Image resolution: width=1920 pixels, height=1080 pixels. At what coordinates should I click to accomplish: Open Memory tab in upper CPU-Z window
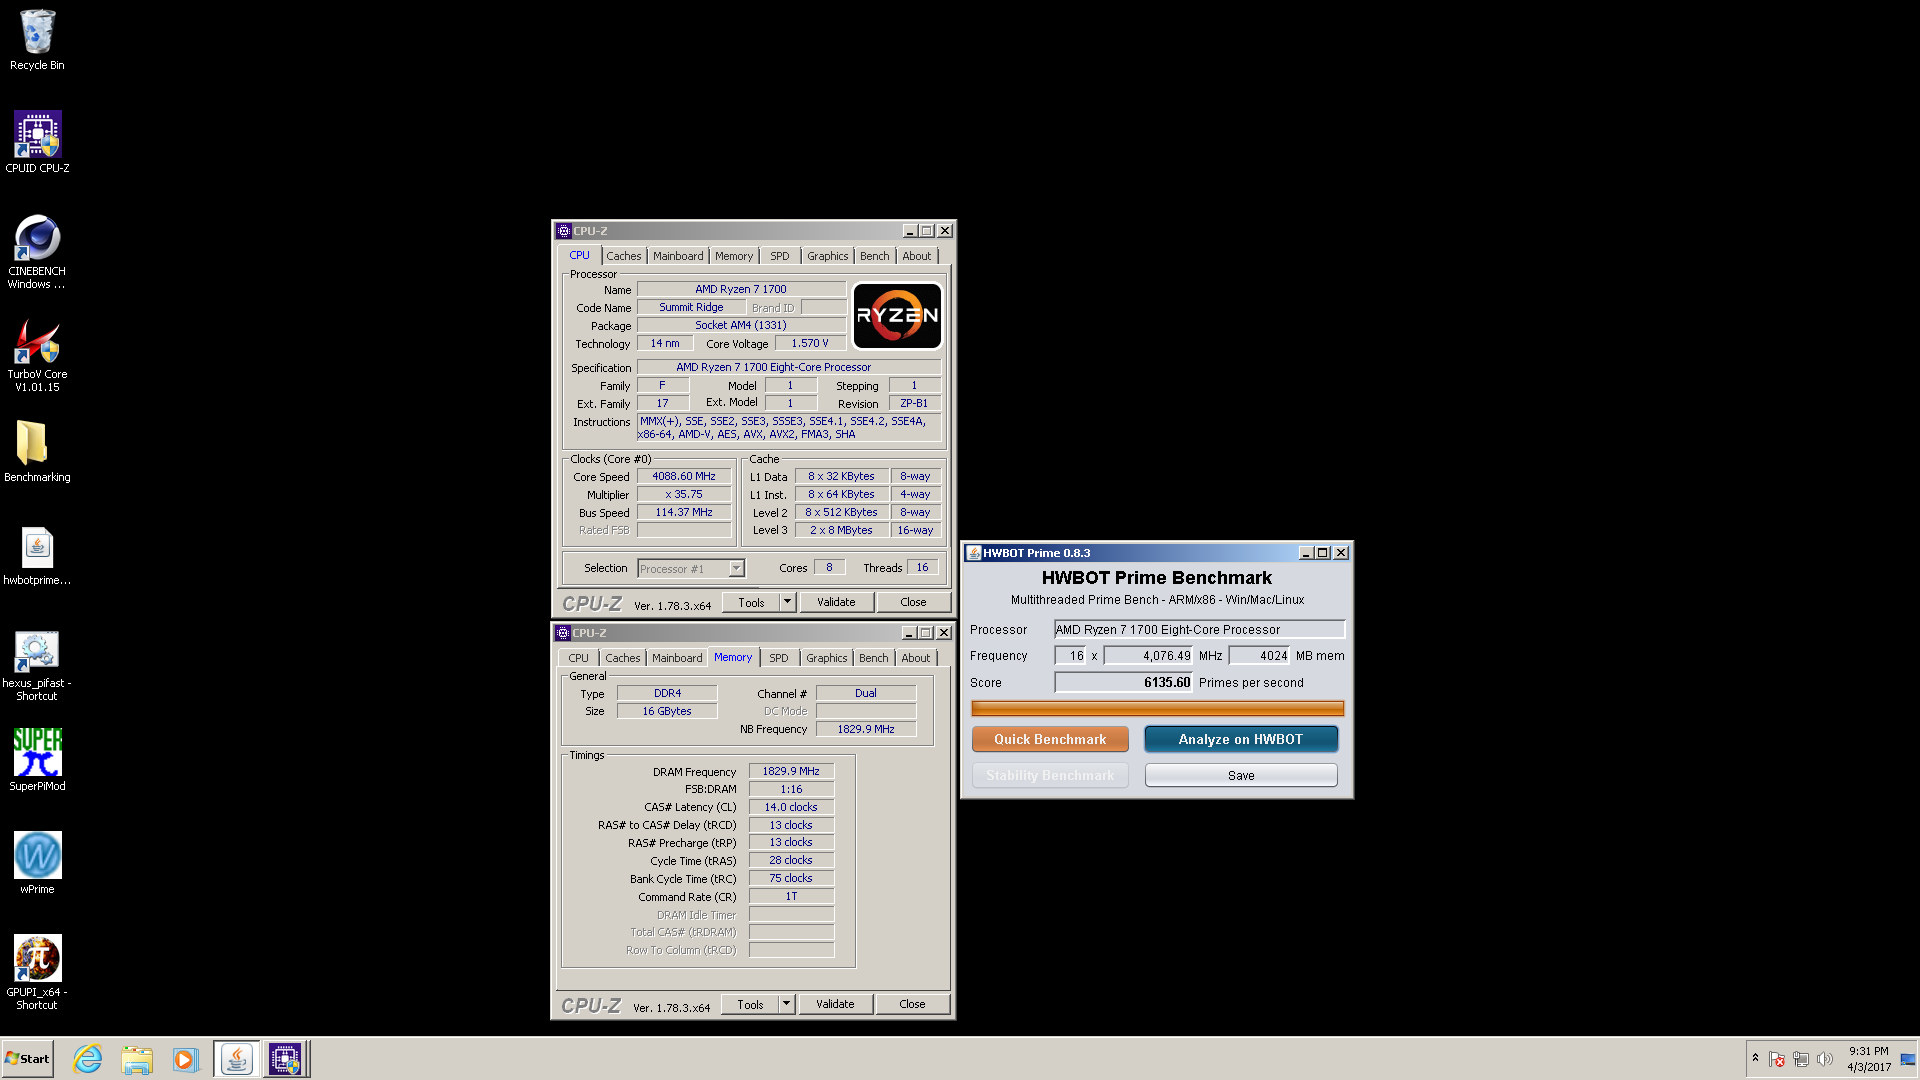click(734, 256)
